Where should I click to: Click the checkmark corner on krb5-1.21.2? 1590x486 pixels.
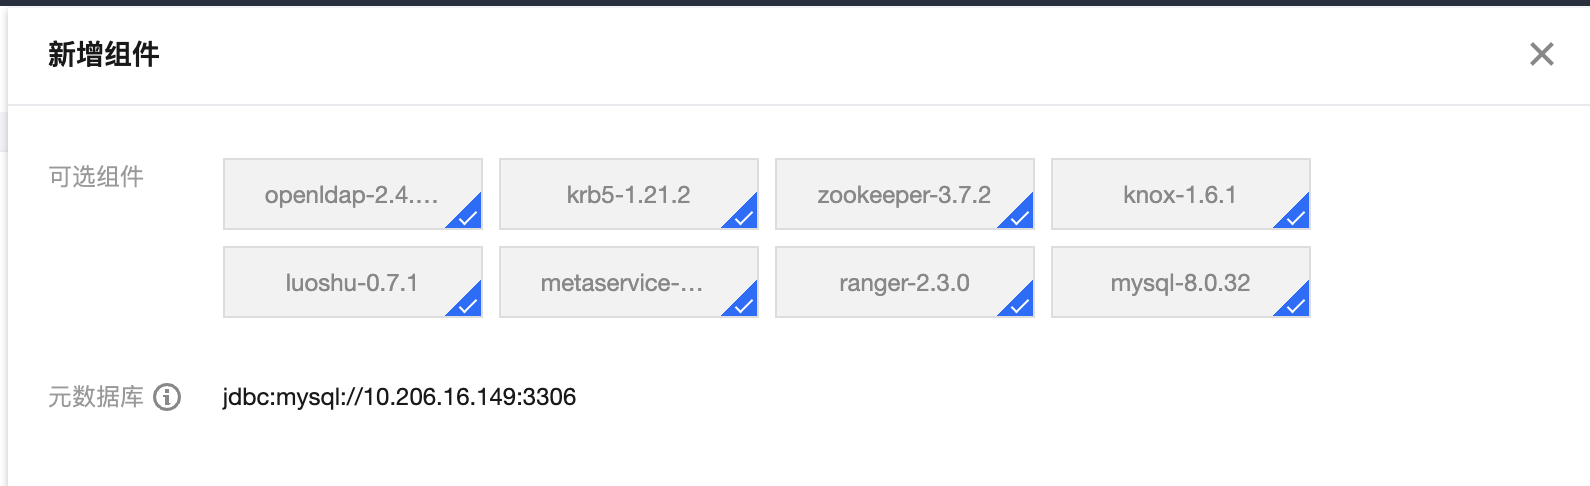(x=744, y=215)
